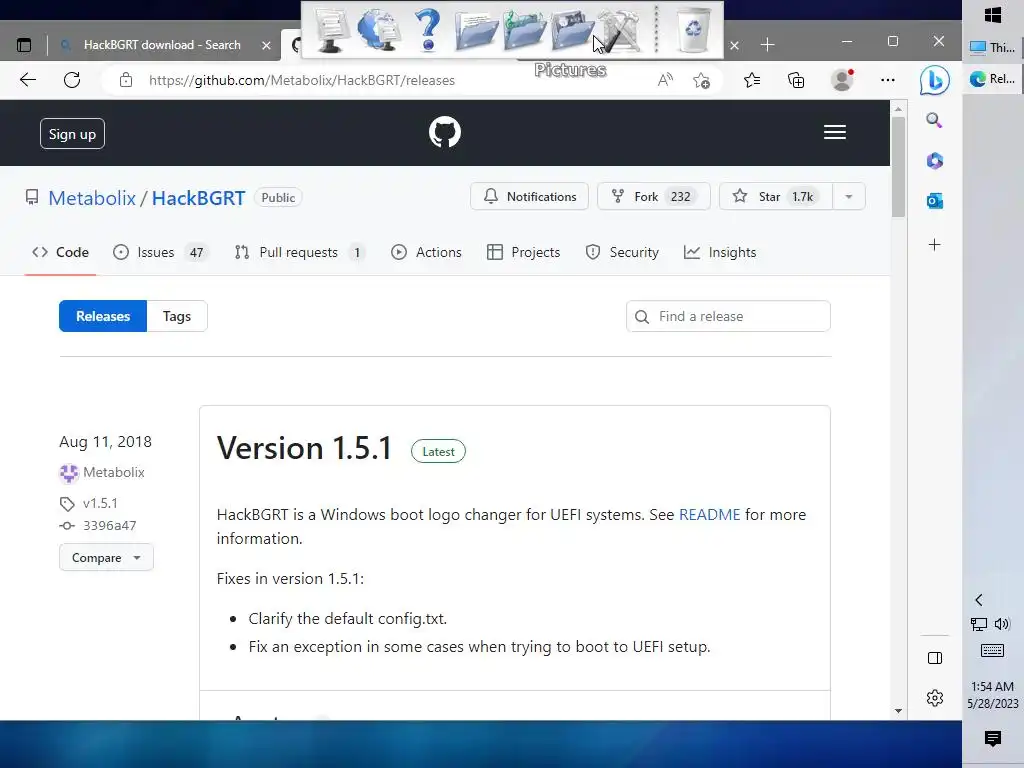Go to GitHub homepage via Octocat logo

pyautogui.click(x=445, y=133)
